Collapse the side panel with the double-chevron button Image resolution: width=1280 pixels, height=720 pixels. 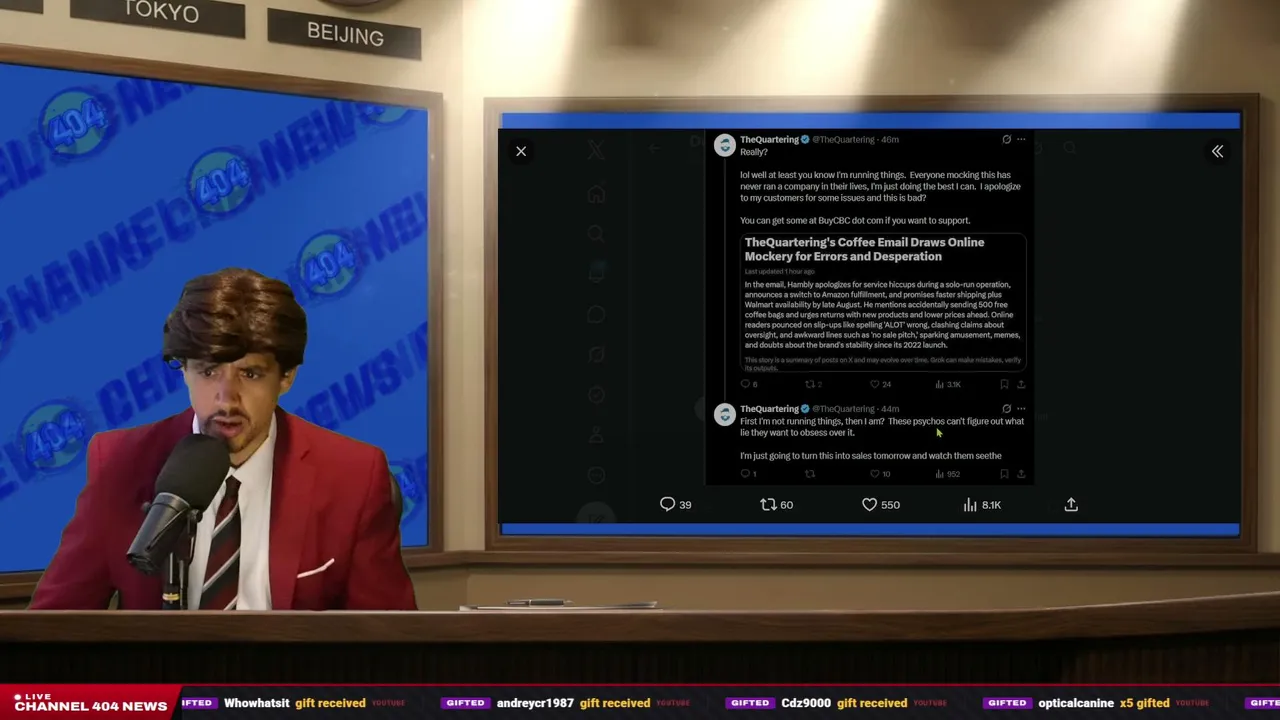tap(1217, 151)
